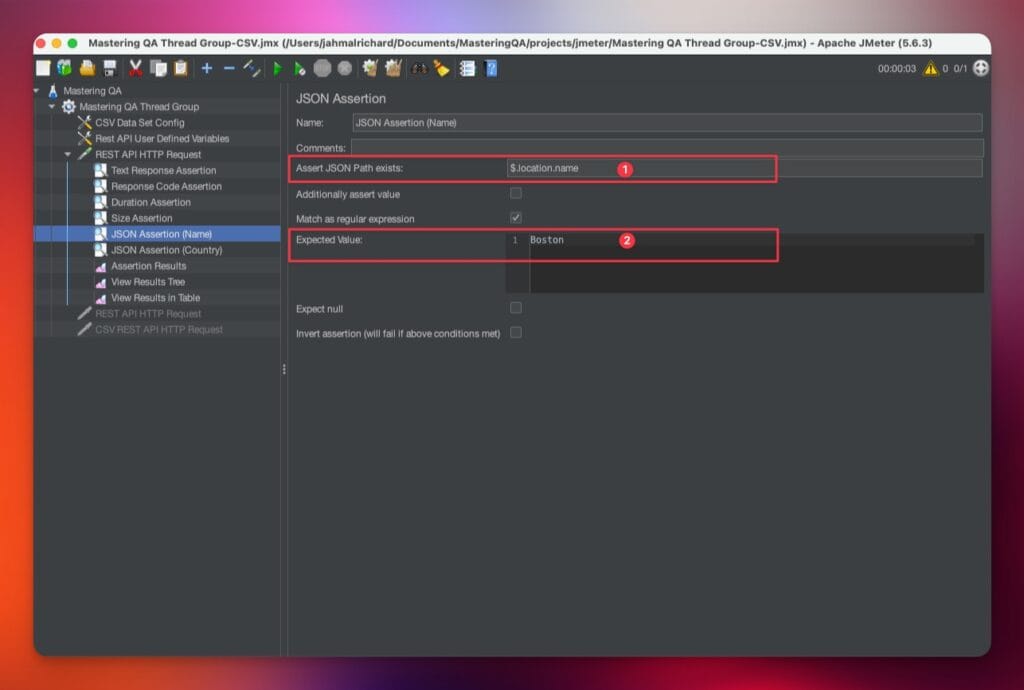Open Assertion Results listener
The height and width of the screenshot is (690, 1024).
[x=148, y=266]
